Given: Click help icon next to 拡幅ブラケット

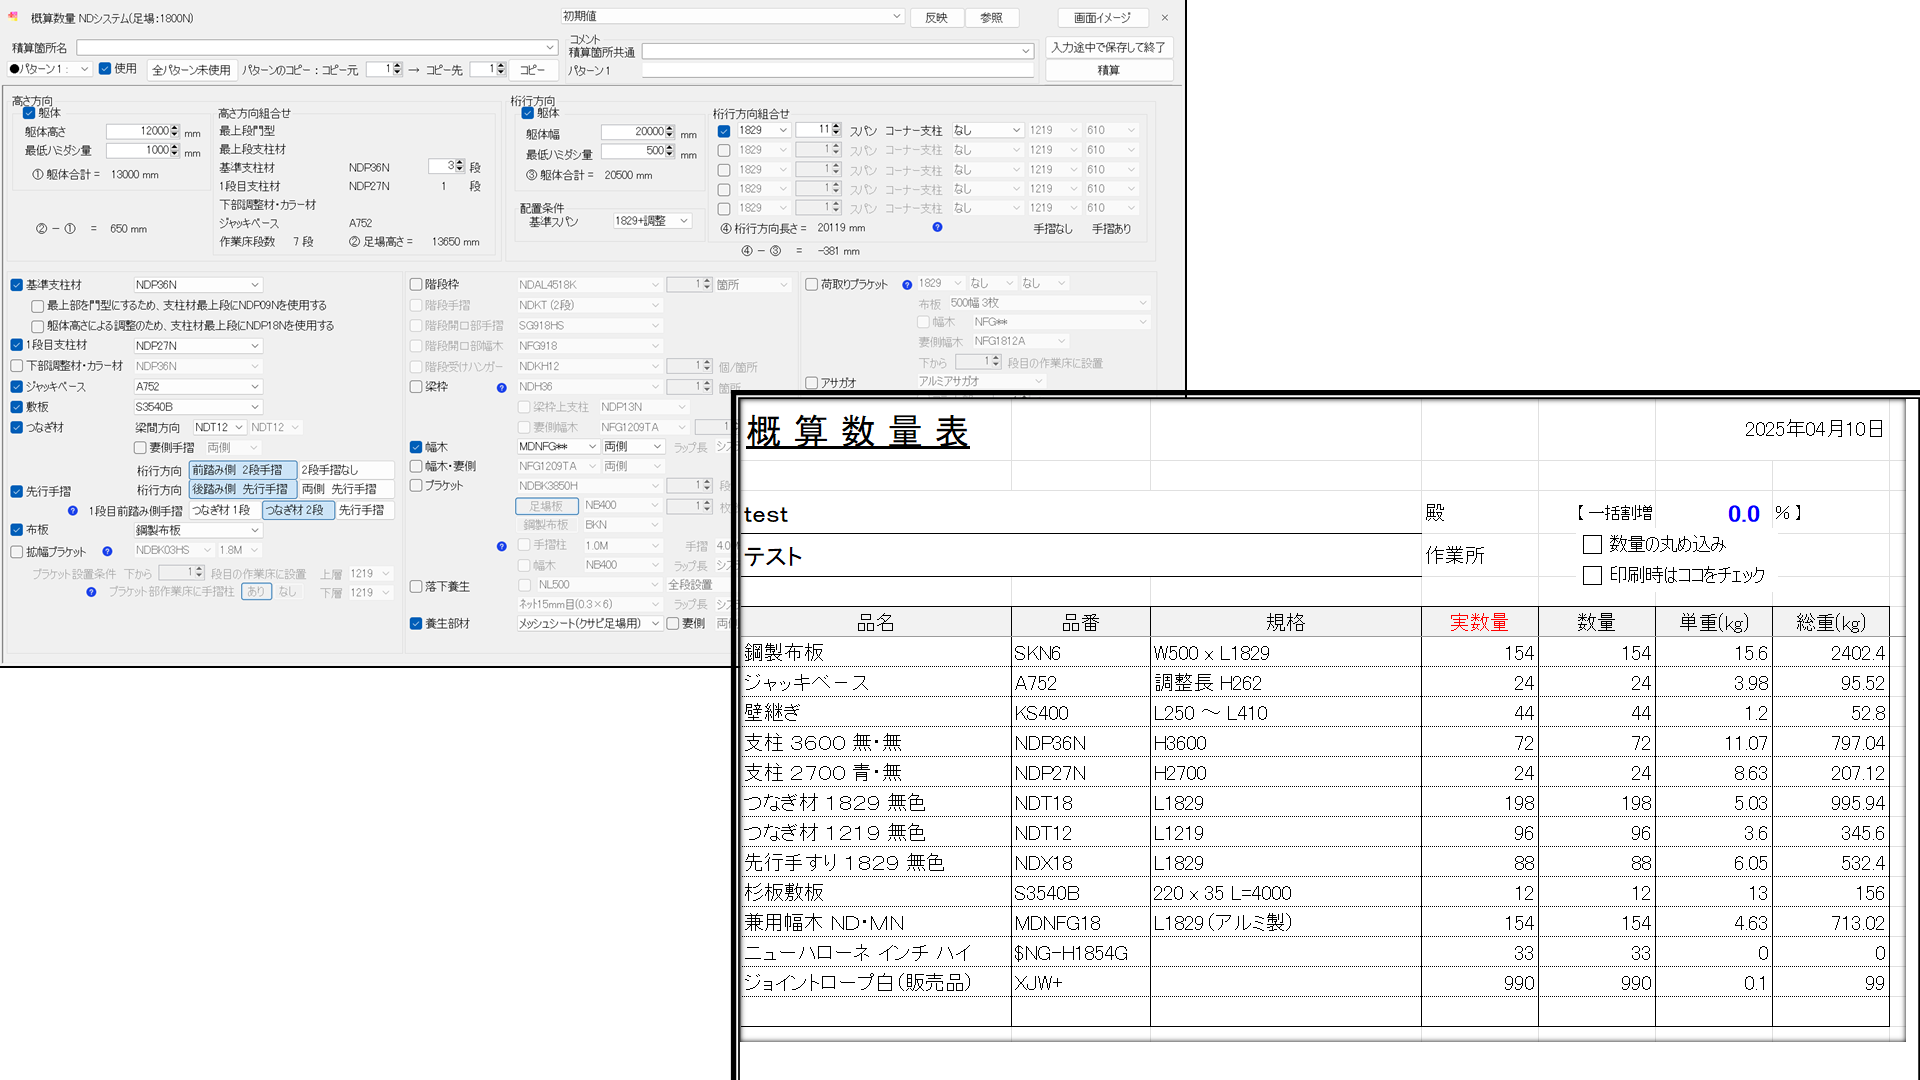Looking at the screenshot, I should 107,551.
